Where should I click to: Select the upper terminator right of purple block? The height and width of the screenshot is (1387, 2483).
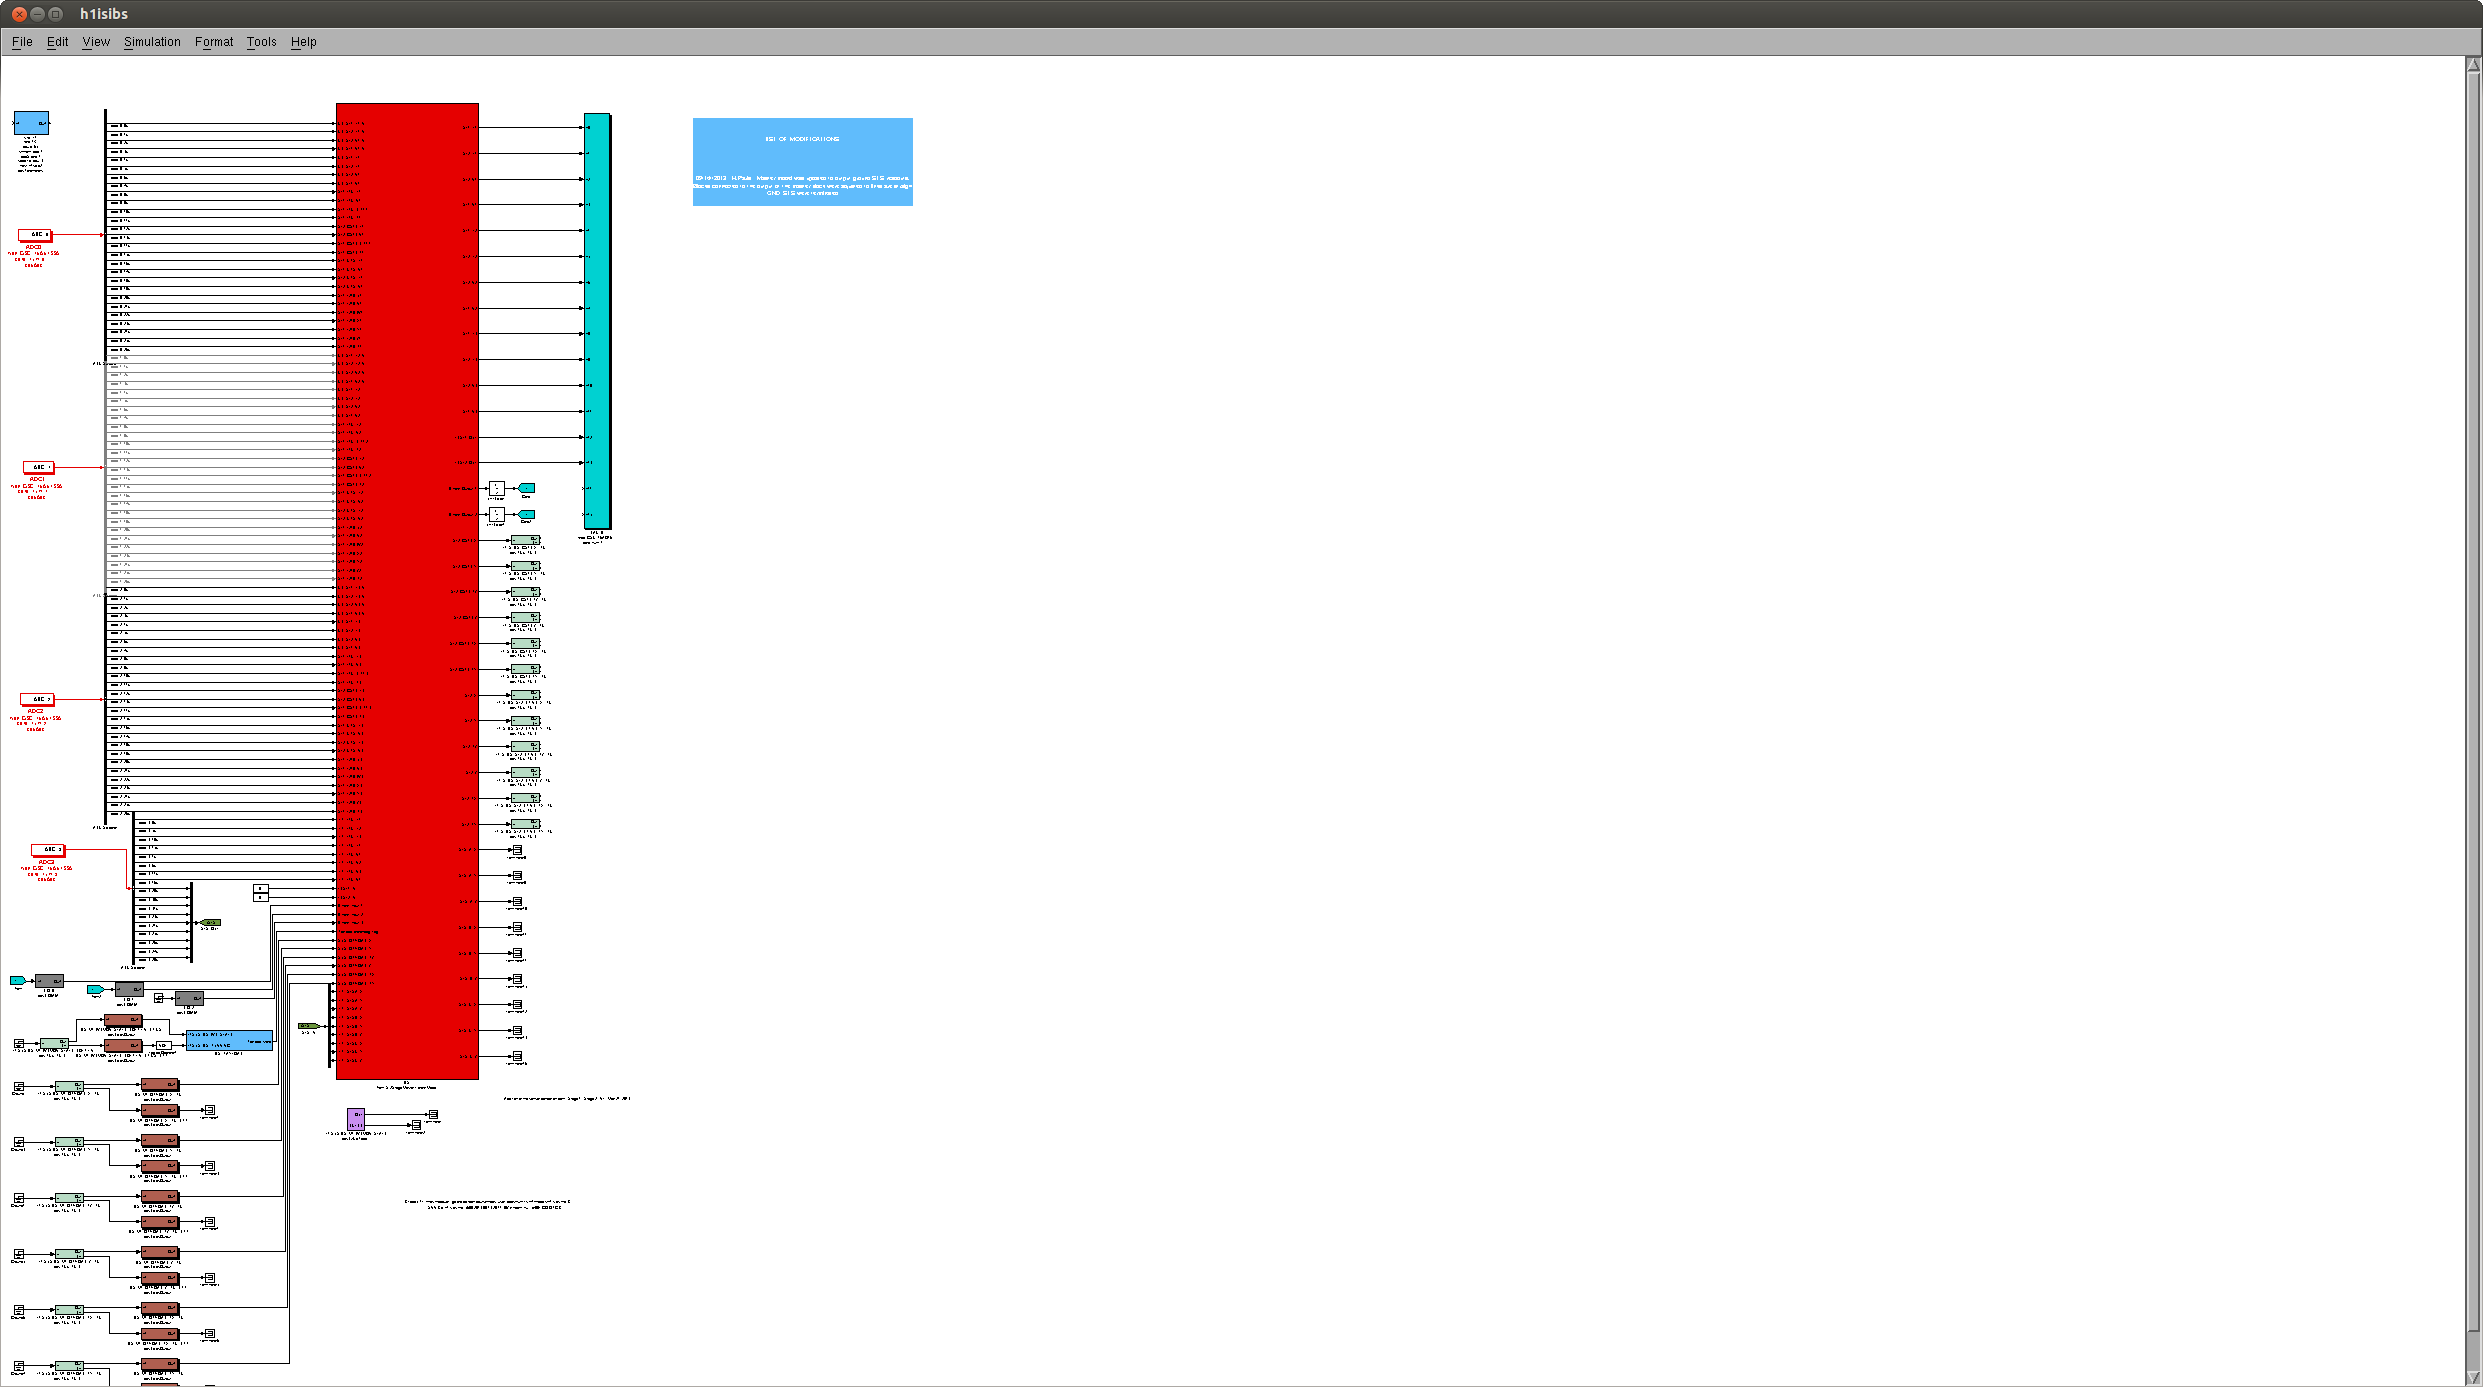coord(433,1114)
